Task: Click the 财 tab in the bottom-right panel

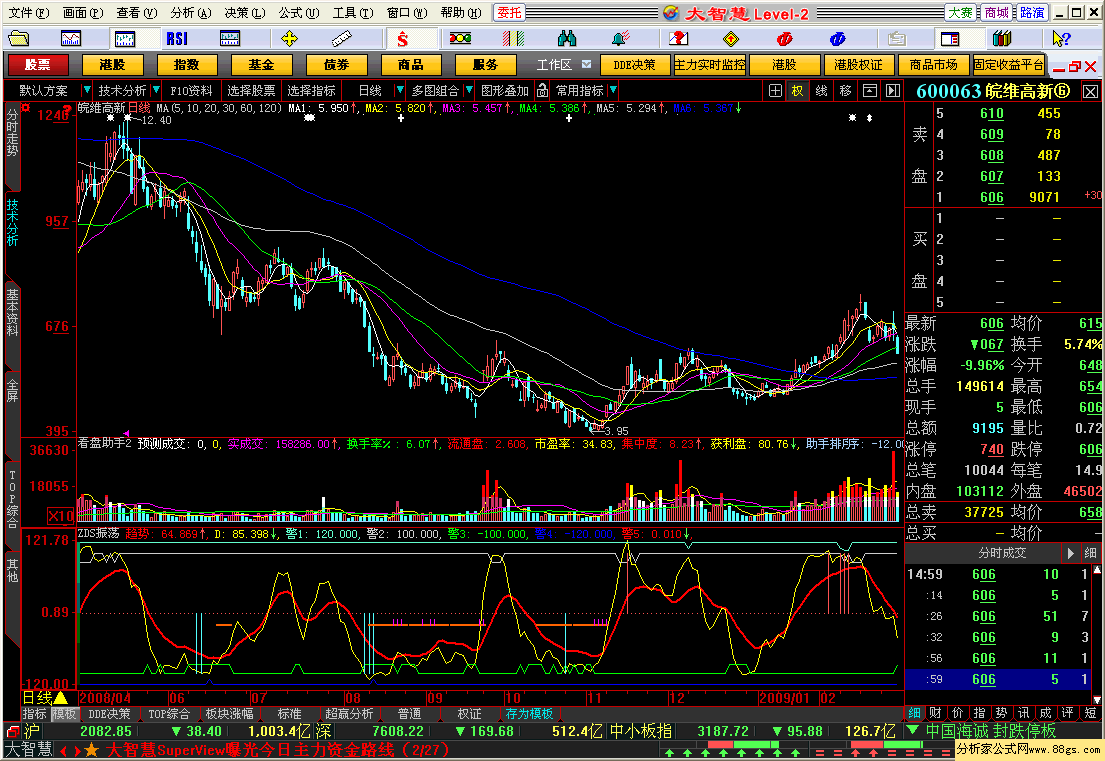Action: (x=935, y=713)
